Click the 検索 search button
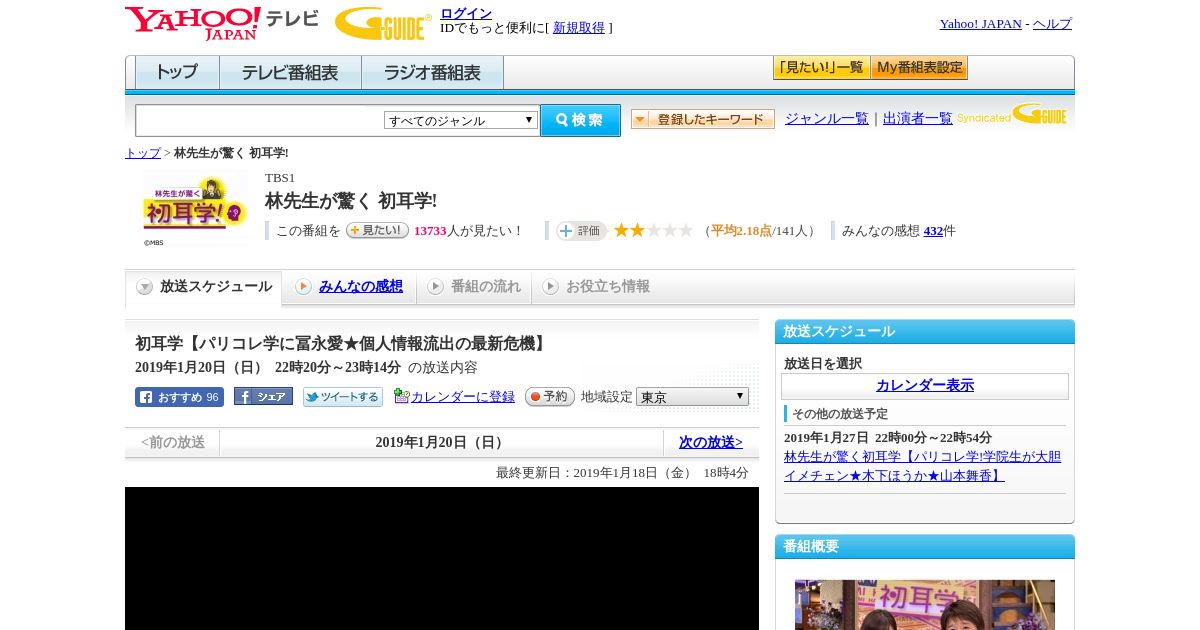1200x630 pixels. point(580,120)
